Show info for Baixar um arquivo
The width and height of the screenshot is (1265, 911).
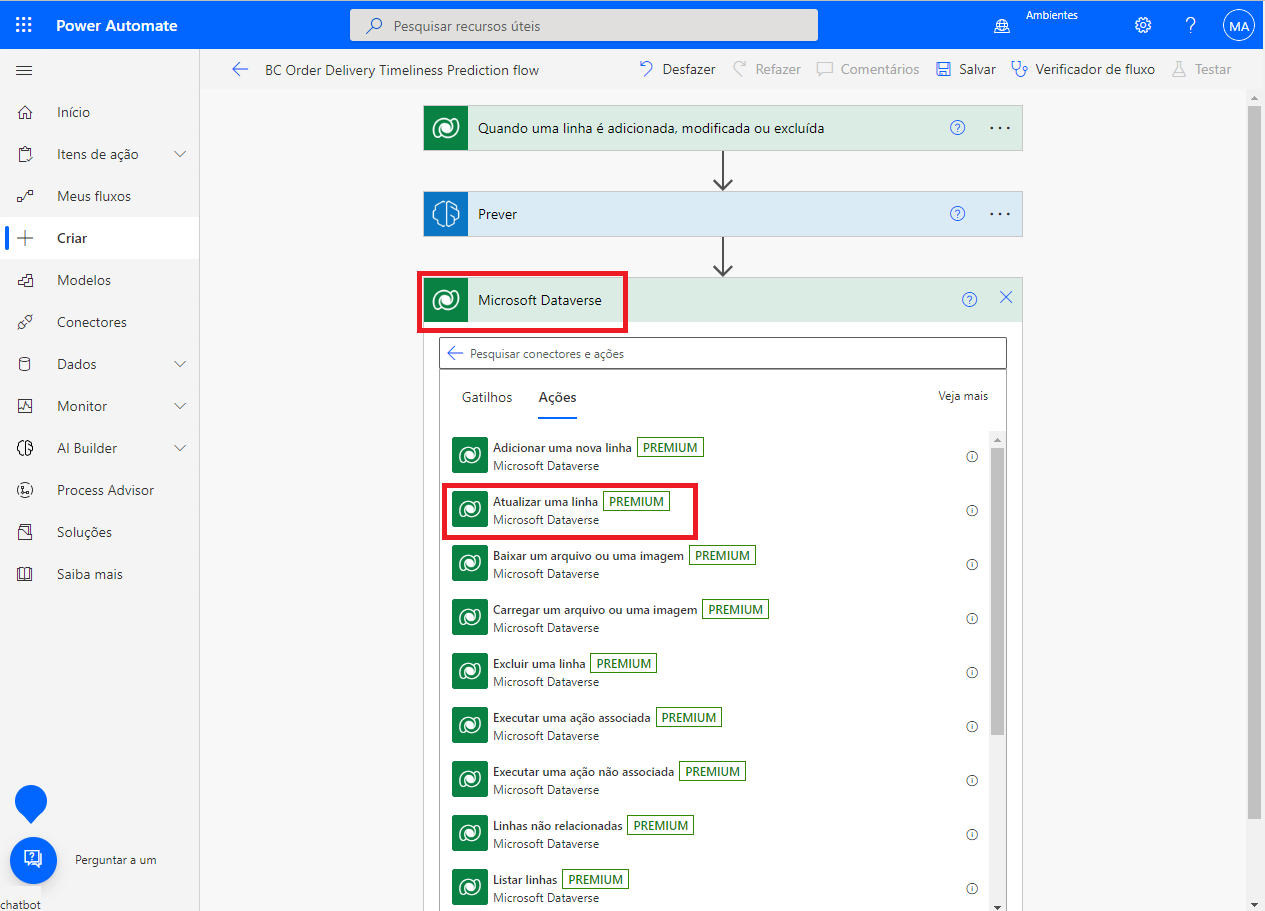[x=972, y=564]
